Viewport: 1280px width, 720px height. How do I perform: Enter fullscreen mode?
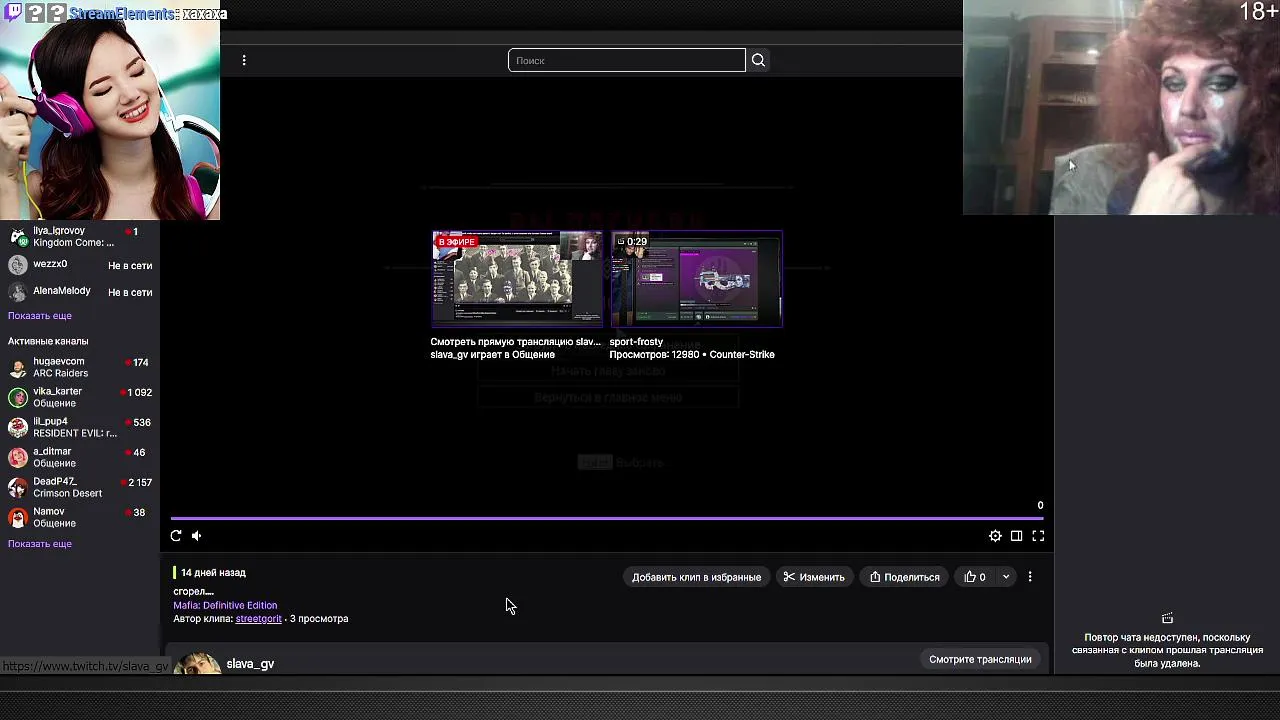[1038, 536]
